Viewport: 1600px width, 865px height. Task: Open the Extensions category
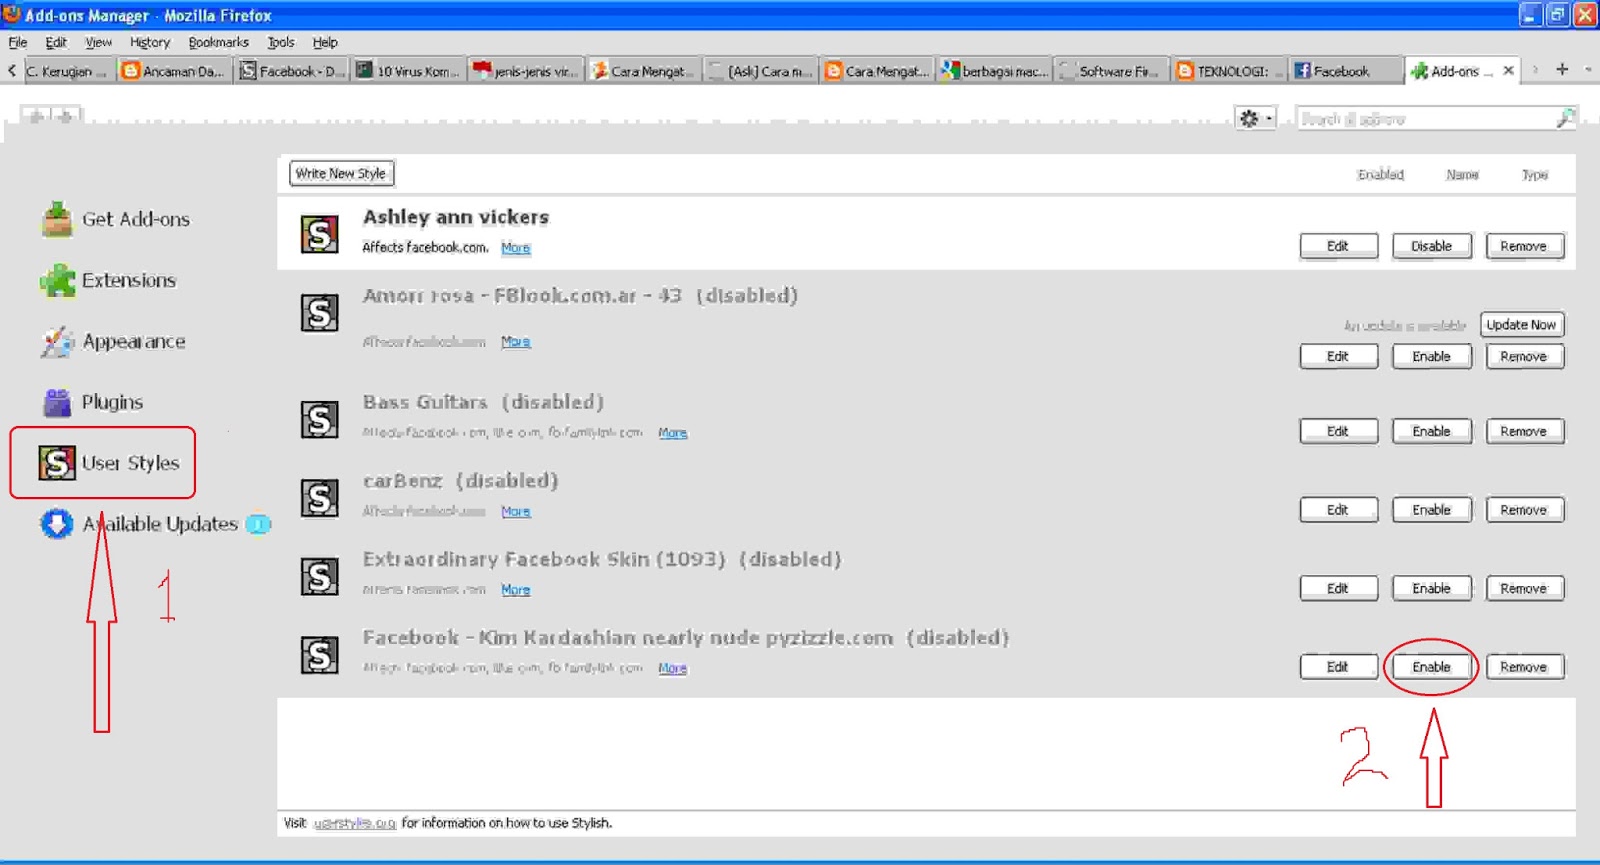coord(109,280)
